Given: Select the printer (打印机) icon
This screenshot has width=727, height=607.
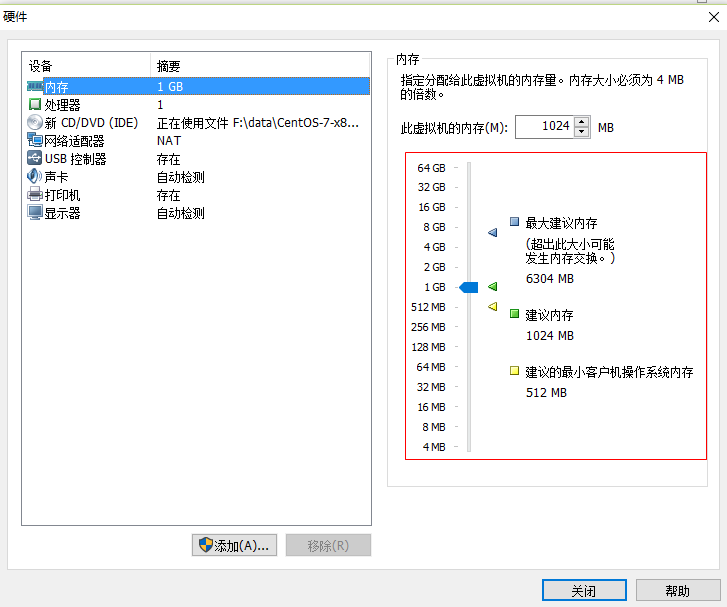Looking at the screenshot, I should point(35,195).
